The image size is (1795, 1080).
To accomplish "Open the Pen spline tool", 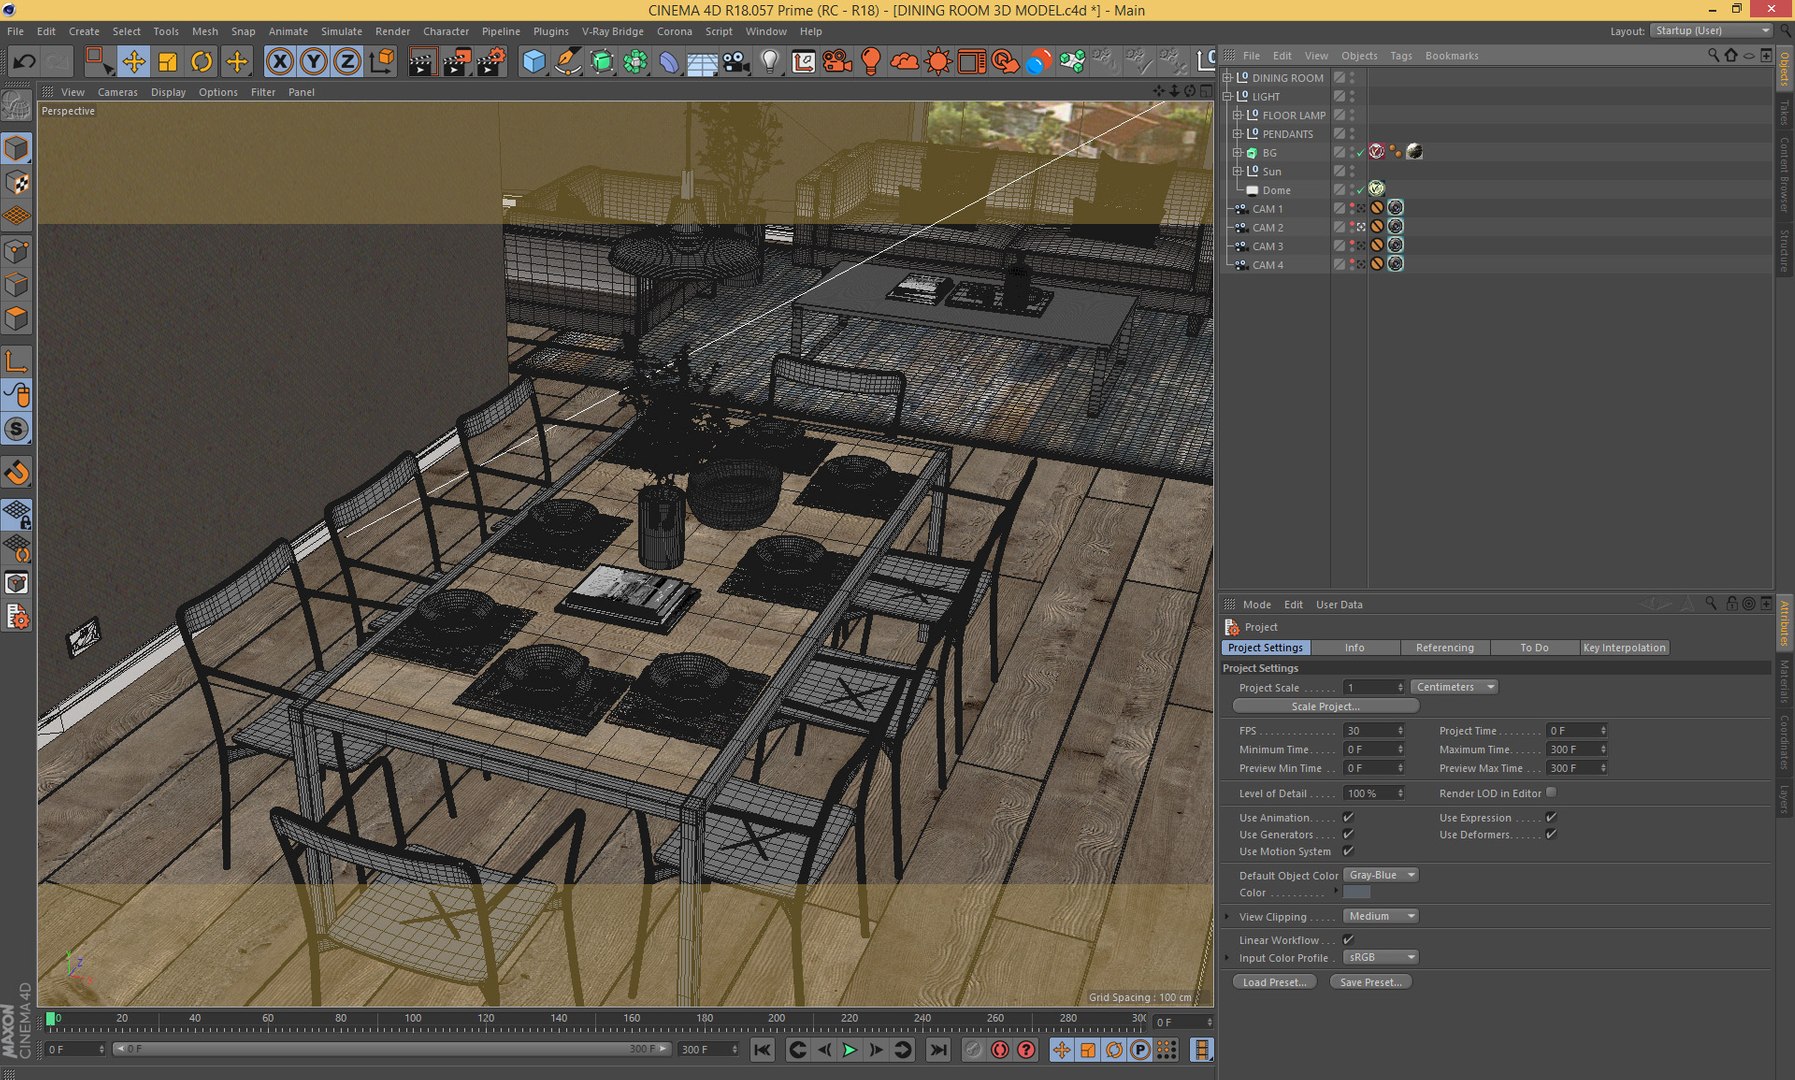I will [x=567, y=62].
